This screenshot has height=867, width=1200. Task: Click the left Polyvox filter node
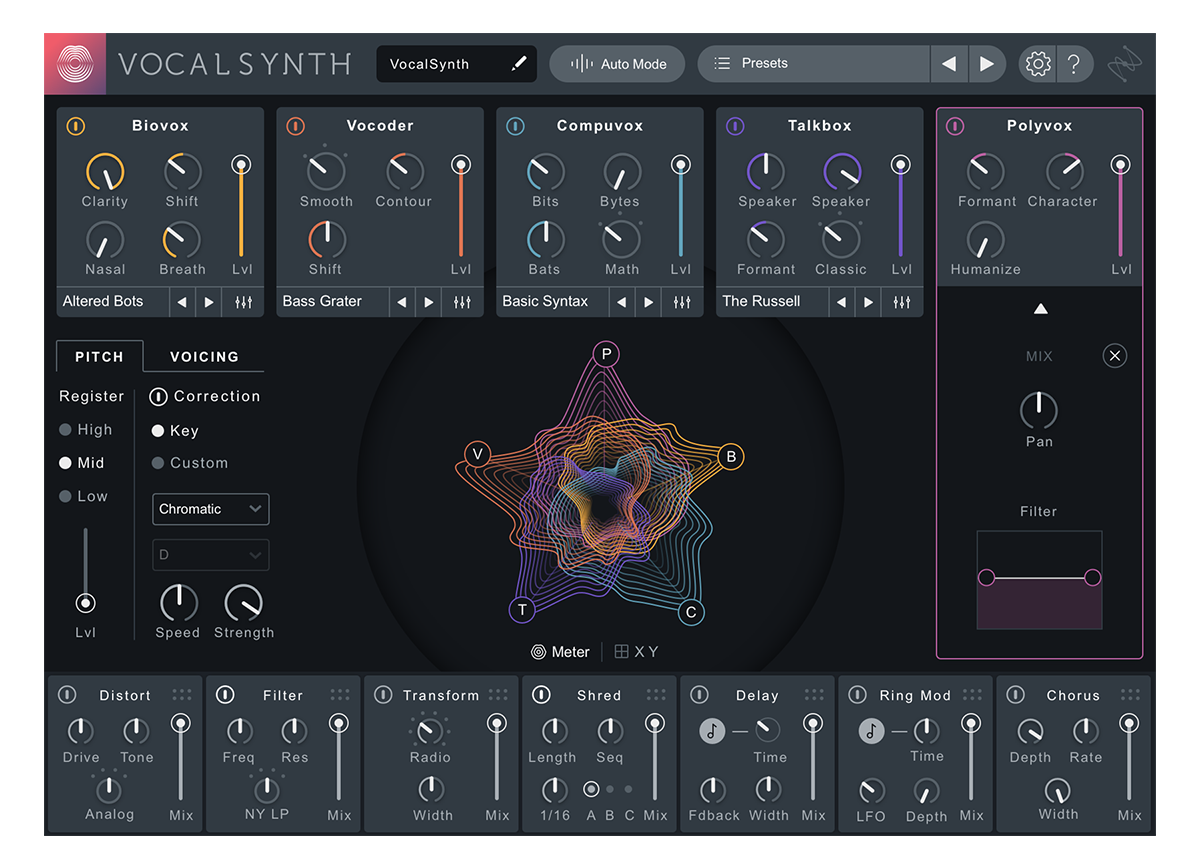[x=986, y=577]
